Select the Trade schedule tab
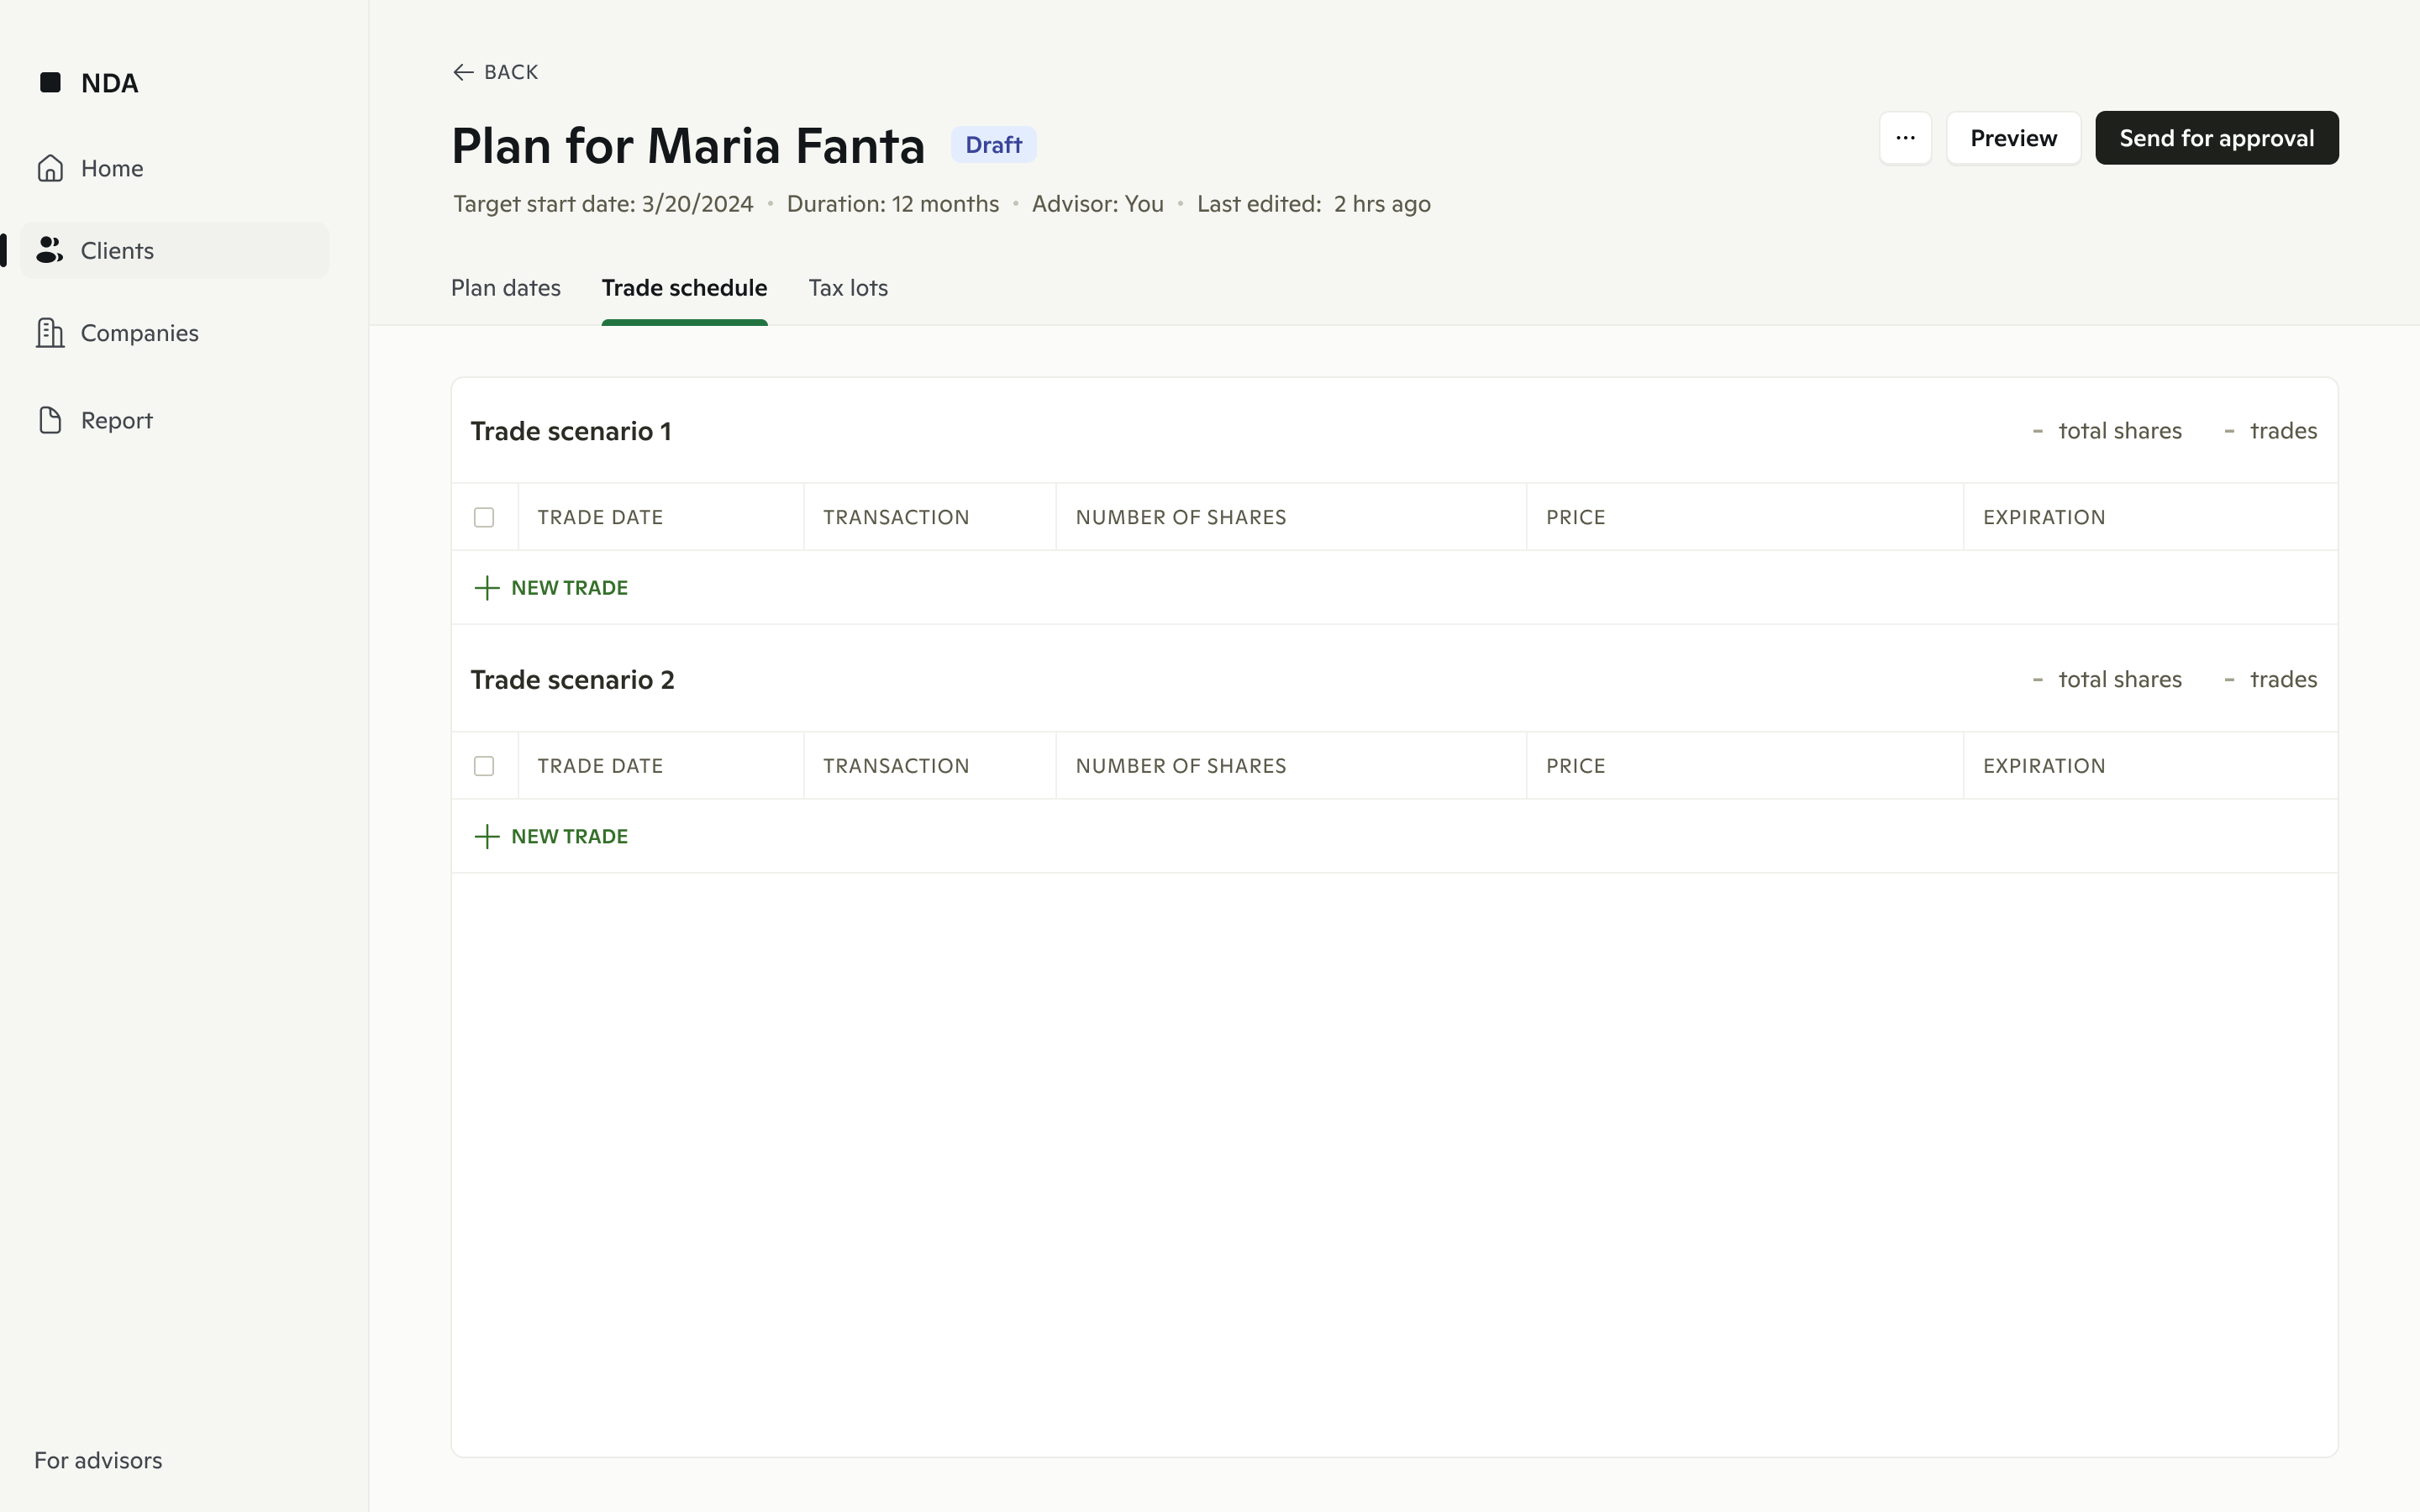This screenshot has height=1512, width=2420. point(684,288)
